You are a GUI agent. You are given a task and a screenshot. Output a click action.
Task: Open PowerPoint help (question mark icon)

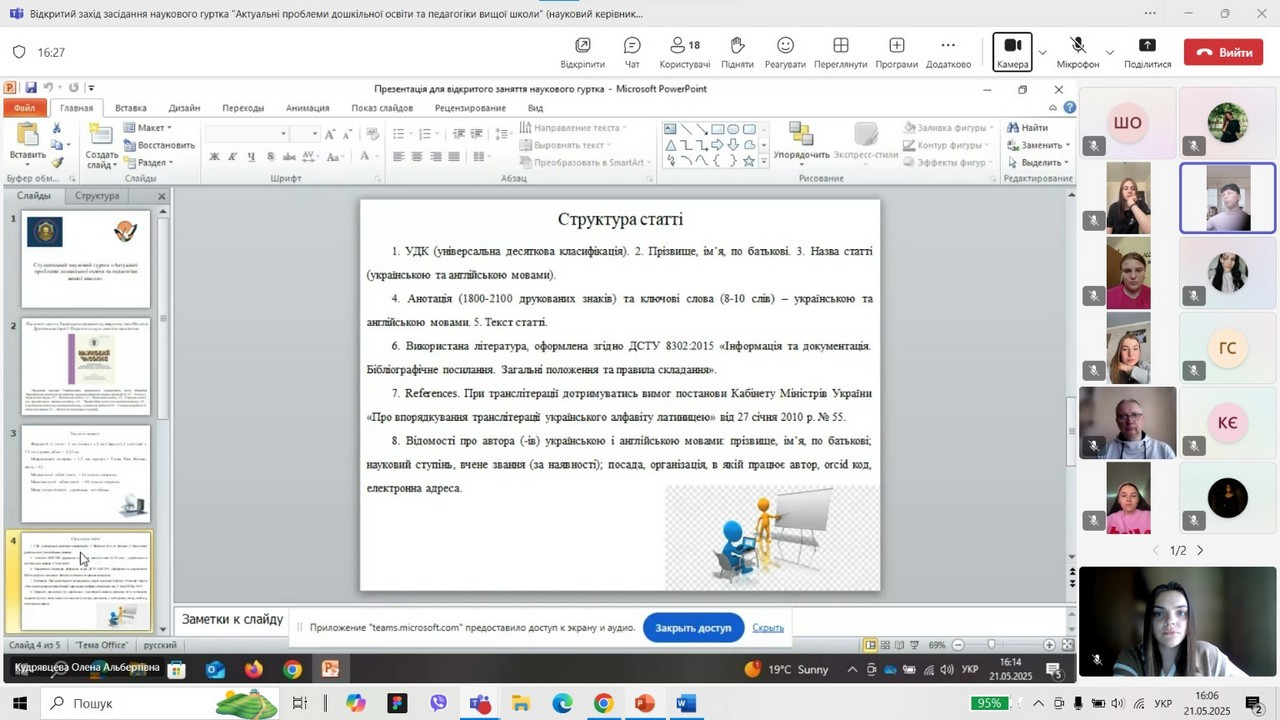pos(1070,108)
